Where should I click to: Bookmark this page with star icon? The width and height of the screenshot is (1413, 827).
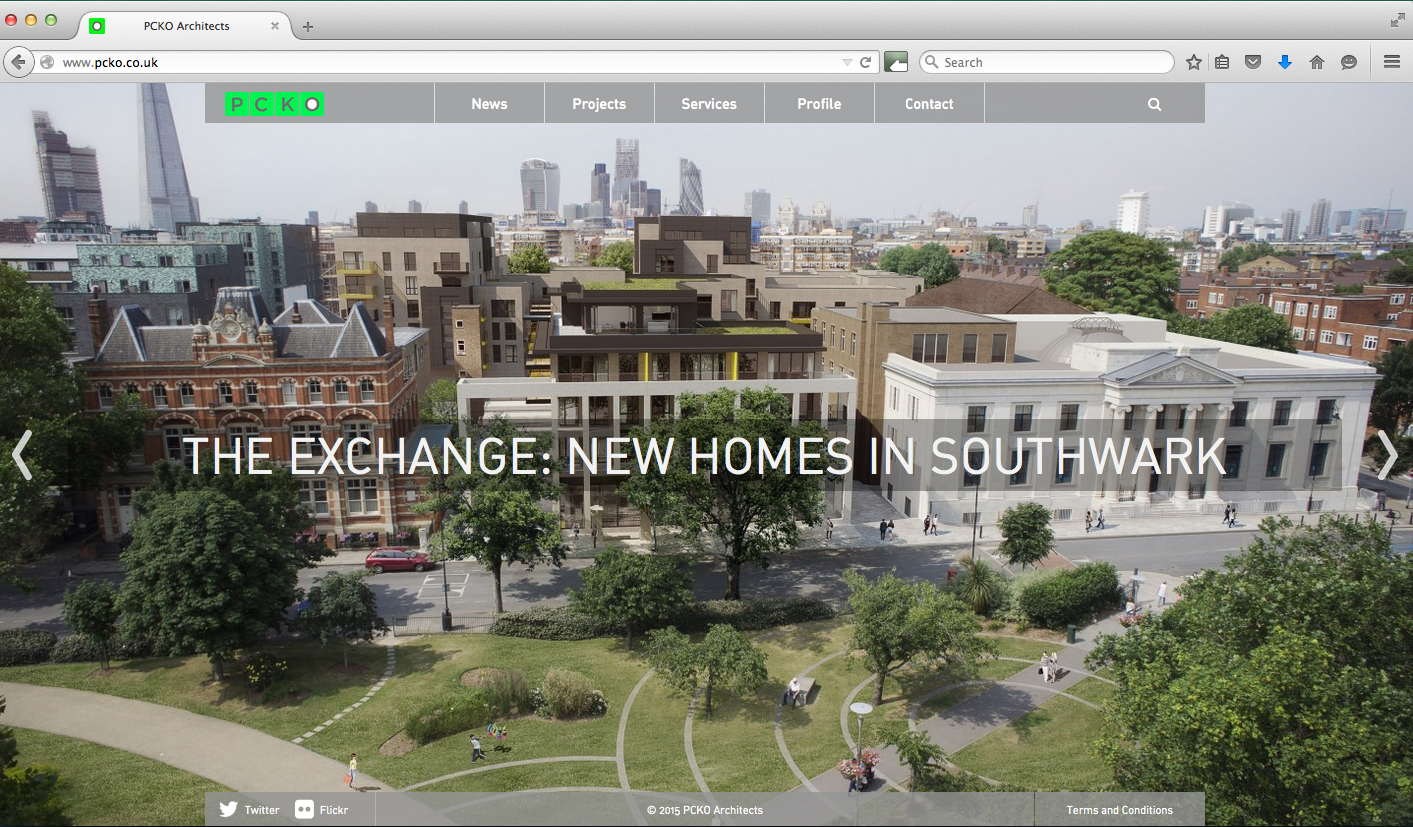pyautogui.click(x=1194, y=62)
